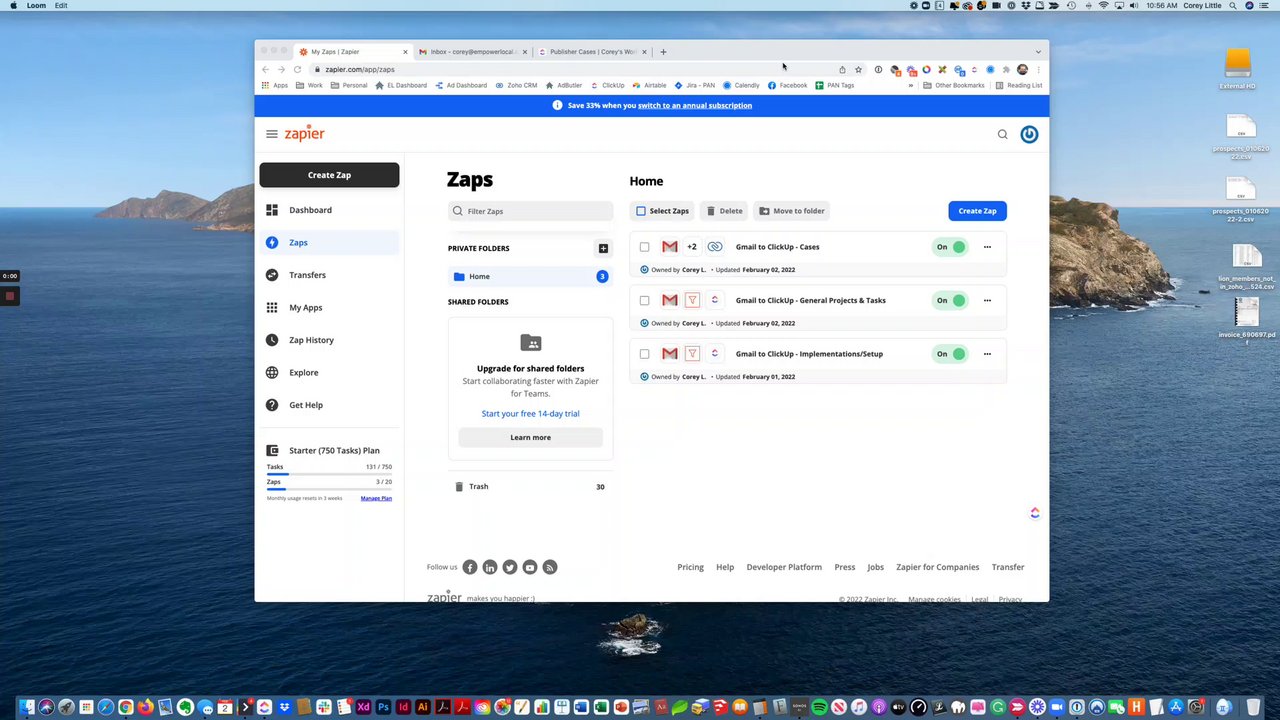Go to Dashboard in the sidebar
This screenshot has width=1280, height=720.
[329, 210]
